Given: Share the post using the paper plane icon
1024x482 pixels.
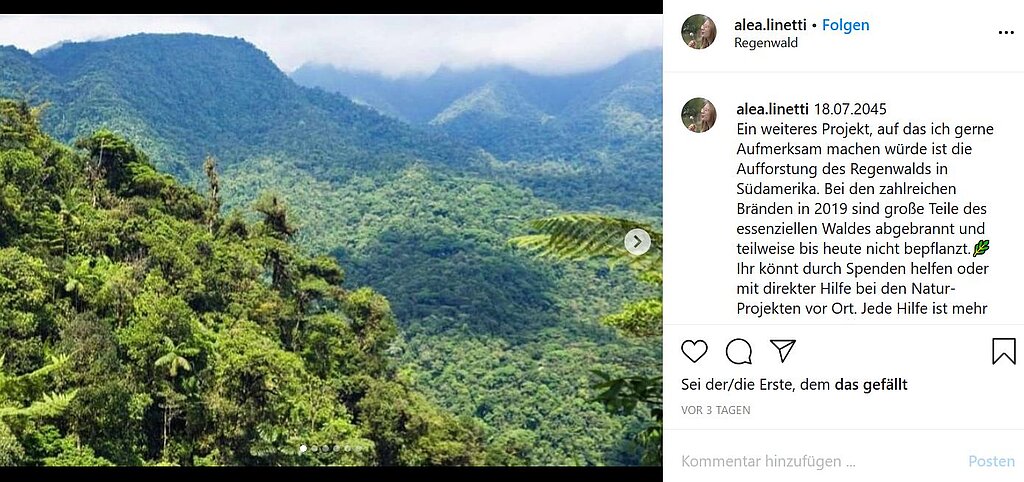Looking at the screenshot, I should click(783, 351).
